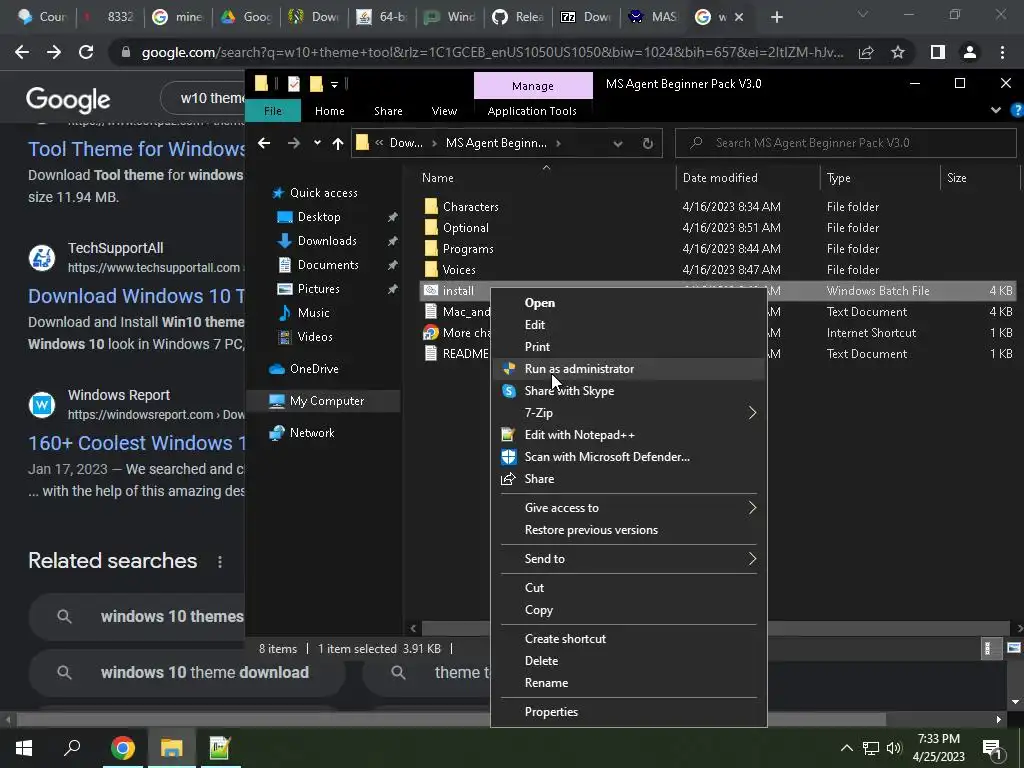Open Videos in the navigation pane
This screenshot has height=768, width=1024.
pyautogui.click(x=315, y=337)
